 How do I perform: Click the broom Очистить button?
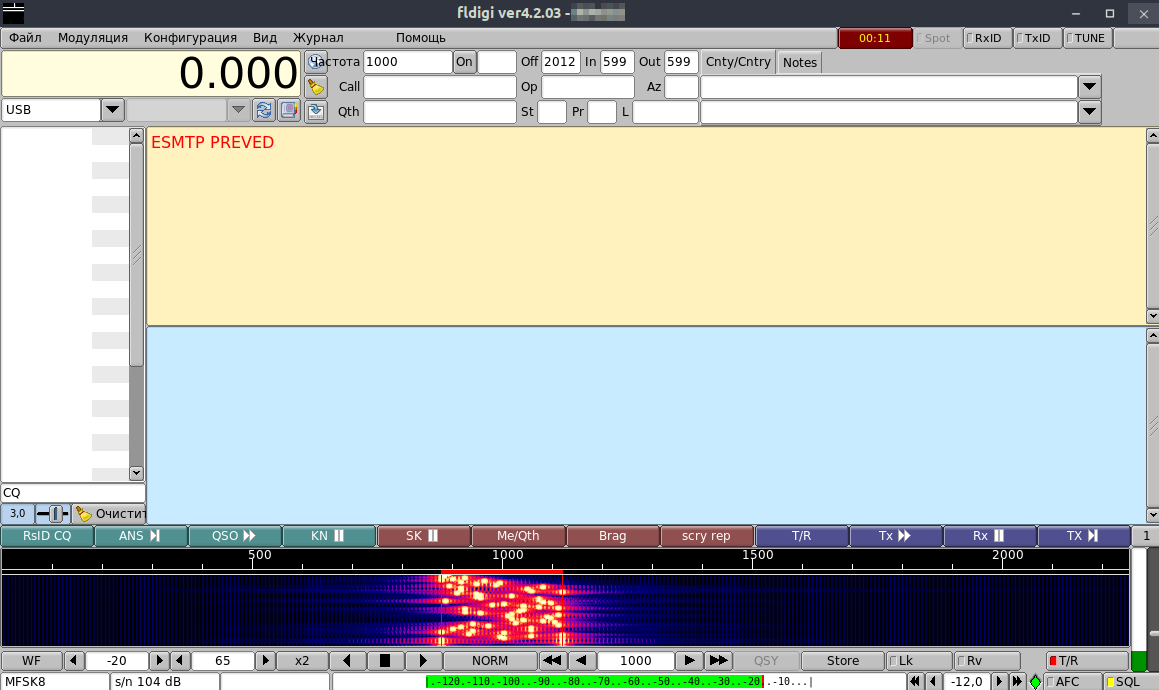coord(109,513)
